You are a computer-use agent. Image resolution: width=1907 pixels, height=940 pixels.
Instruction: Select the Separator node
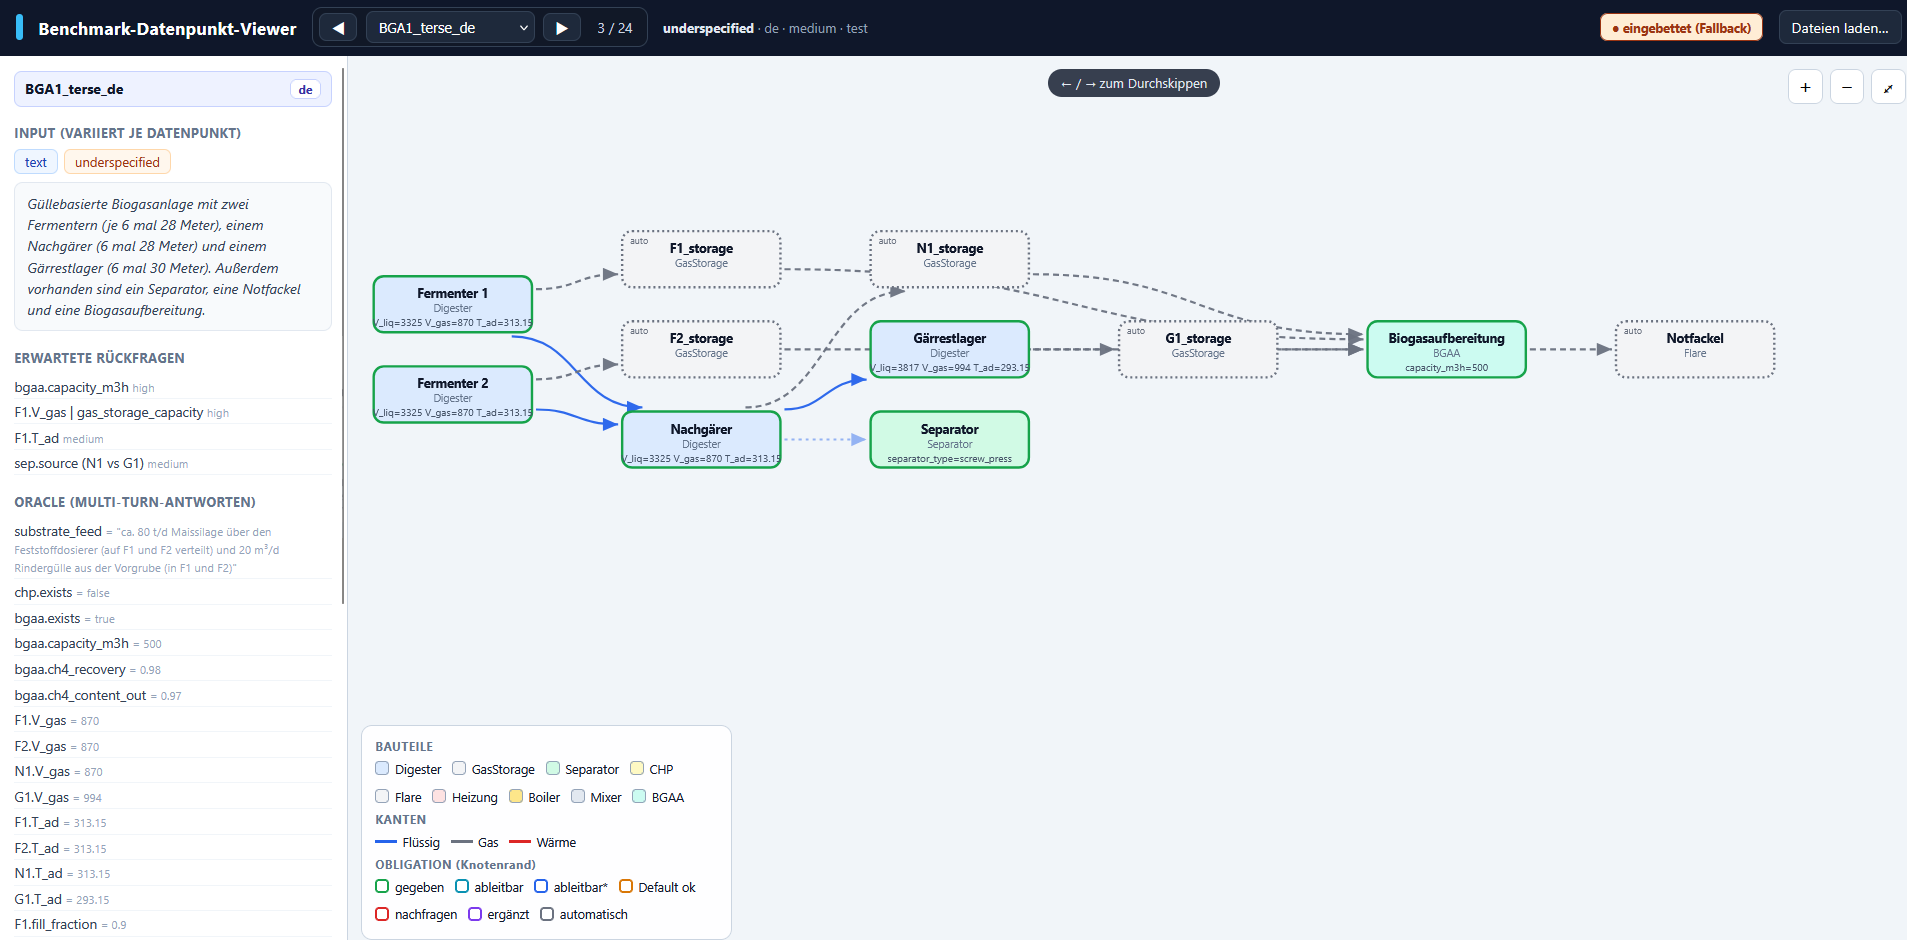tap(949, 440)
